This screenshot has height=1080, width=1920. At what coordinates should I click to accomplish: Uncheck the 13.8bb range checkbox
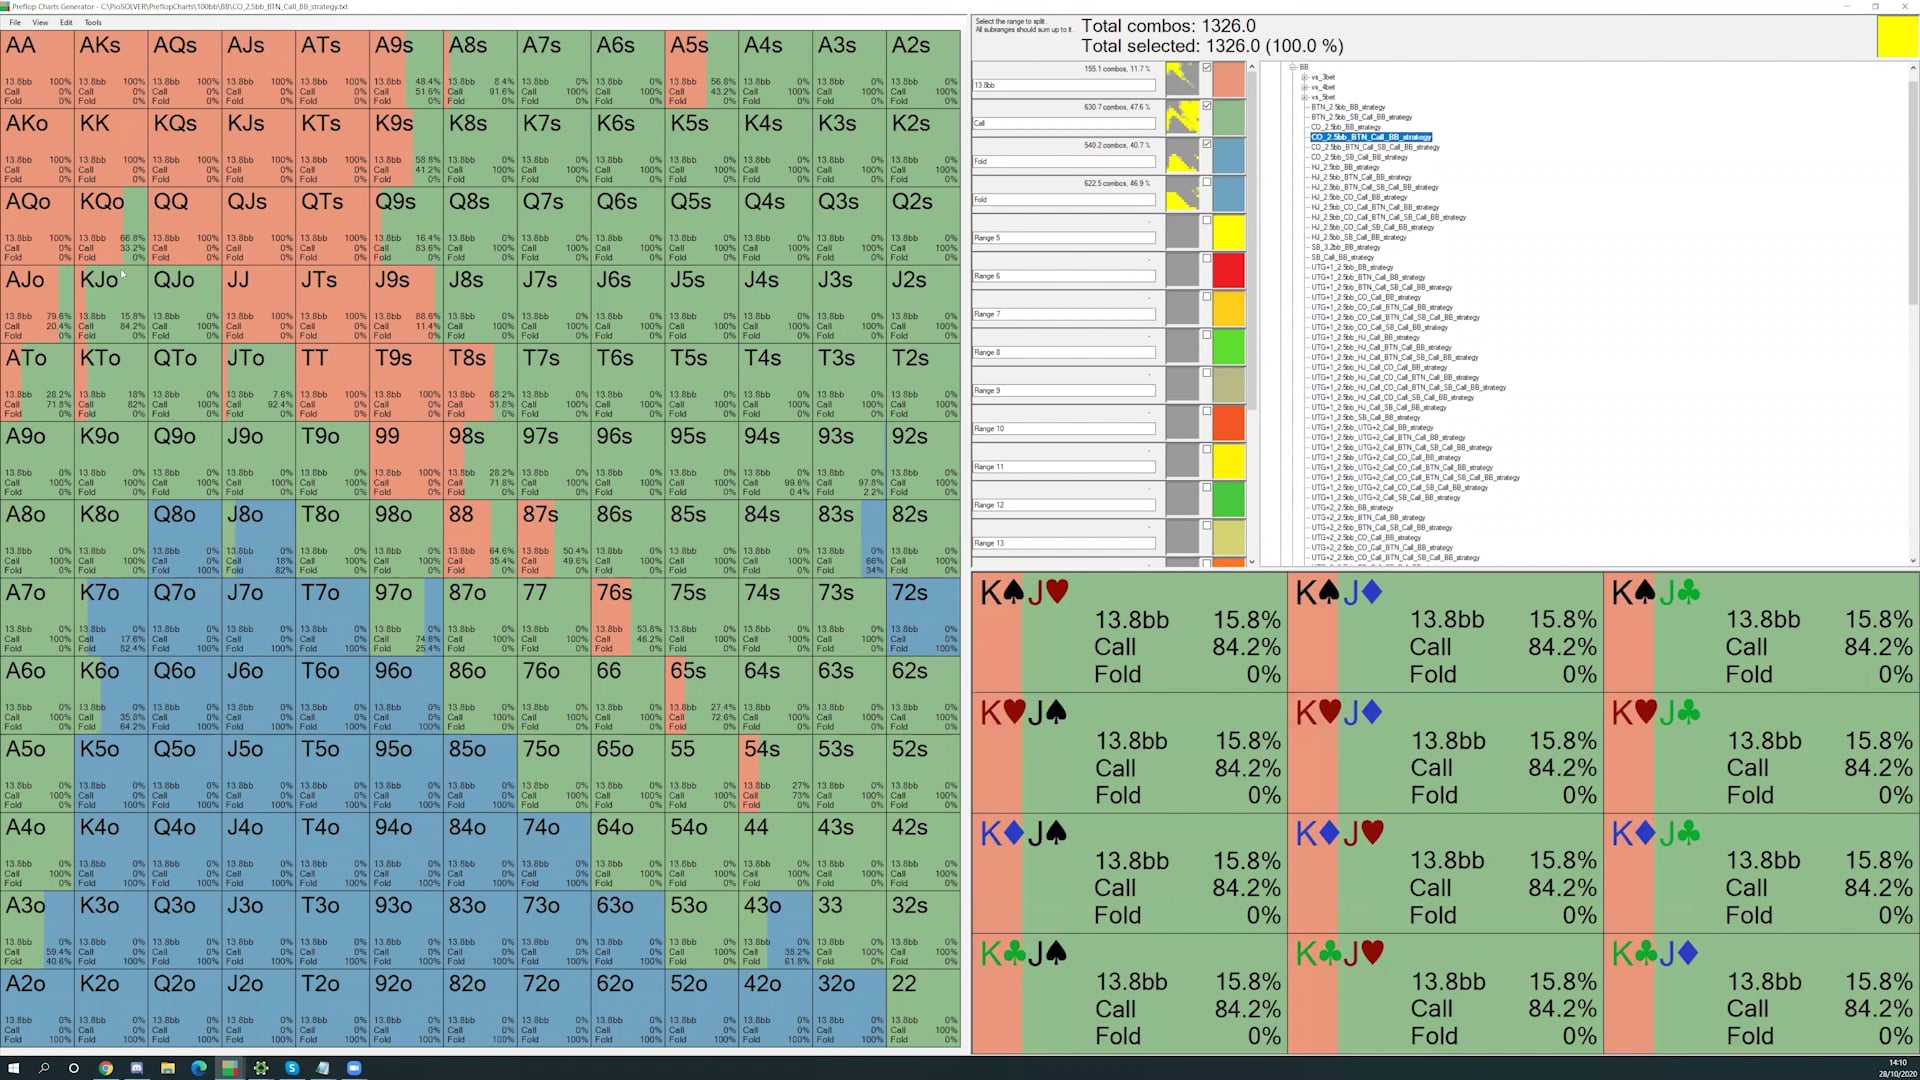coord(1207,68)
